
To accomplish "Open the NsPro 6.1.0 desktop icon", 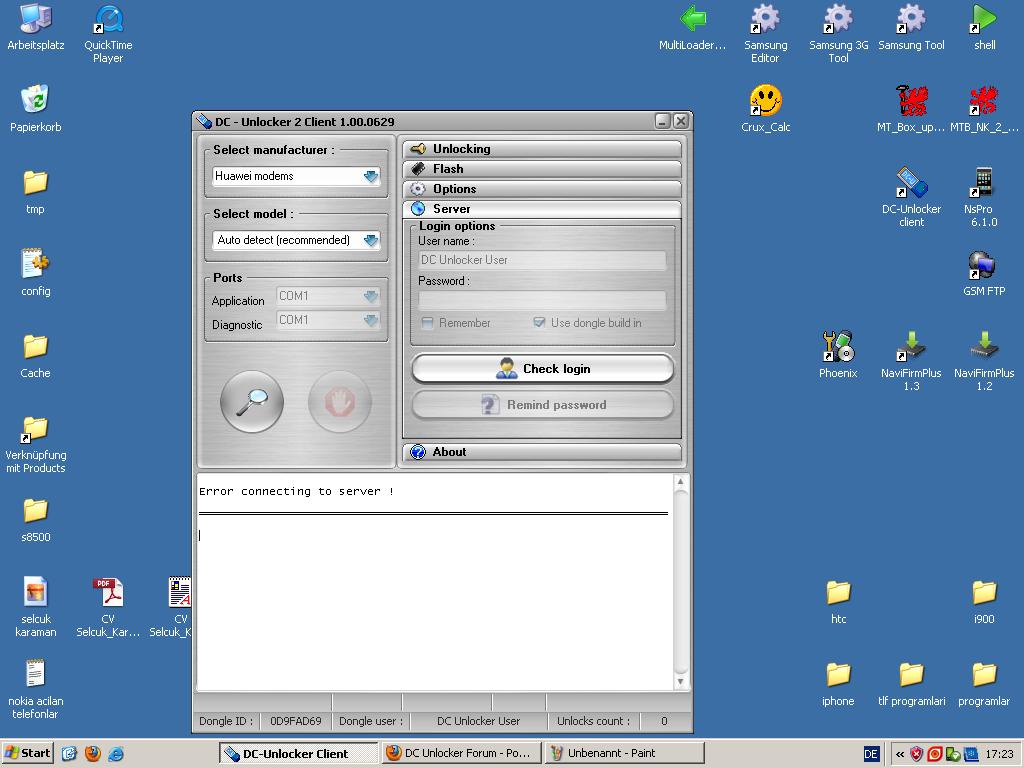I will (x=984, y=183).
